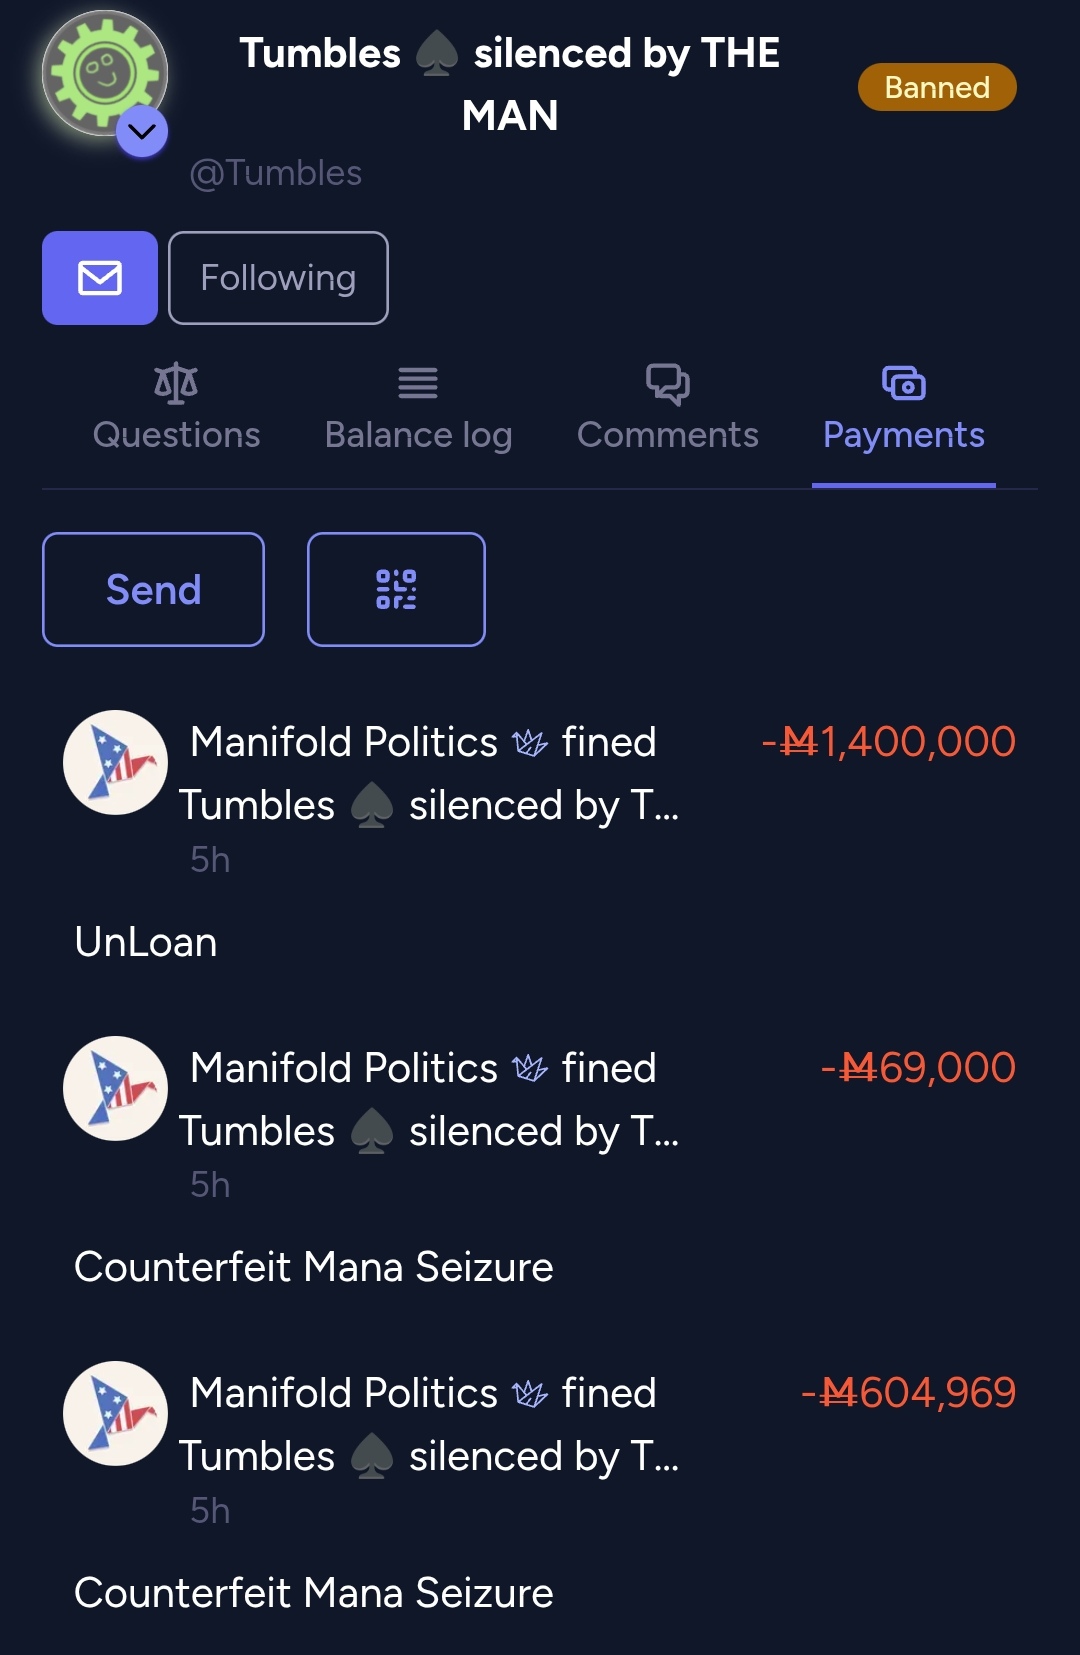The width and height of the screenshot is (1080, 1655).
Task: Tap the Send mana button
Action: click(153, 590)
